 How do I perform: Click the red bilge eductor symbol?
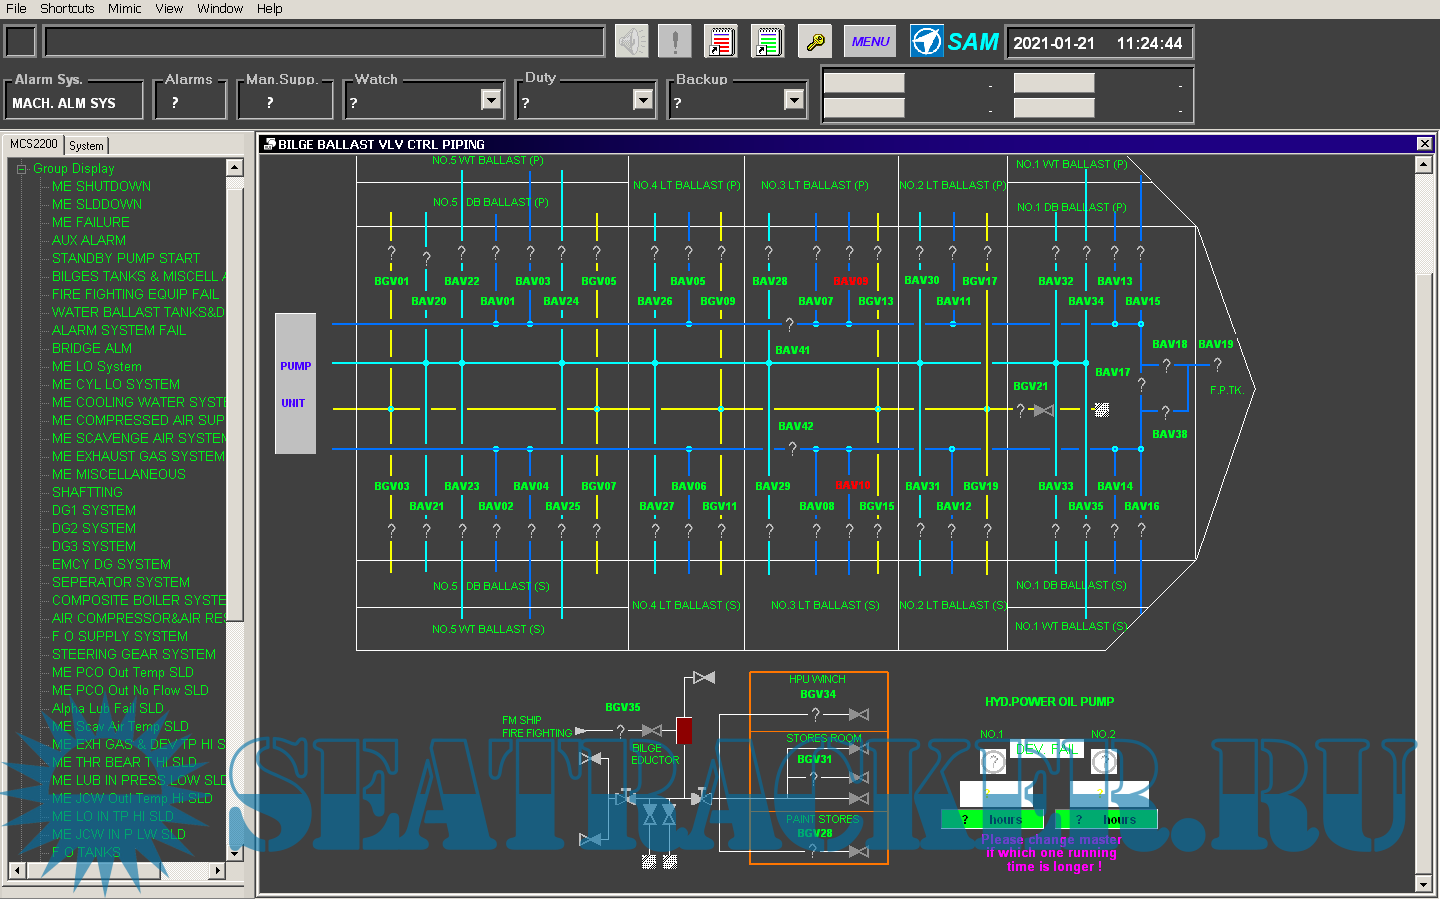click(684, 730)
